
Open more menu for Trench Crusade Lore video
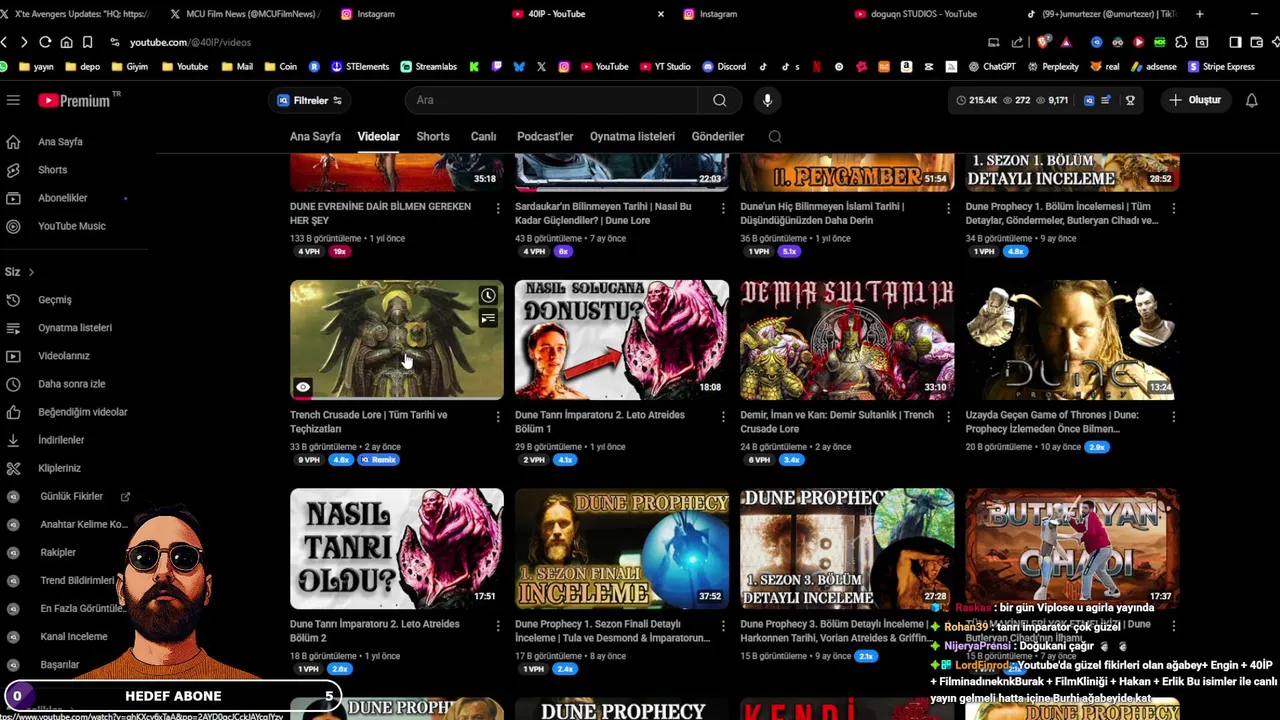(498, 416)
